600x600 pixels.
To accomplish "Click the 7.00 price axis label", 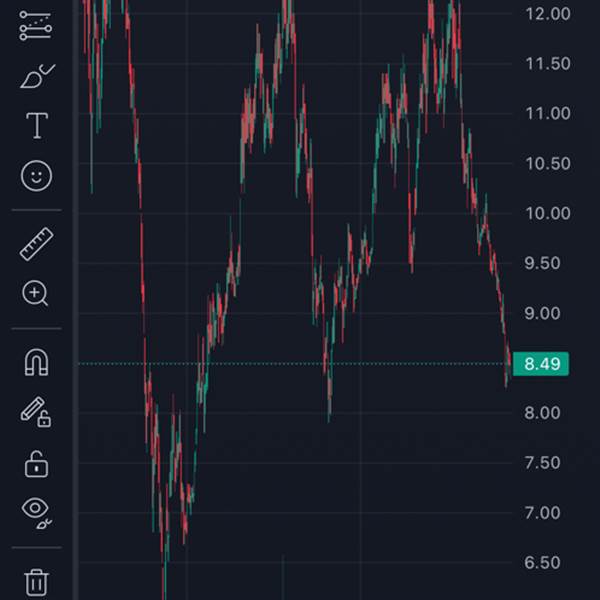I will click(x=542, y=513).
